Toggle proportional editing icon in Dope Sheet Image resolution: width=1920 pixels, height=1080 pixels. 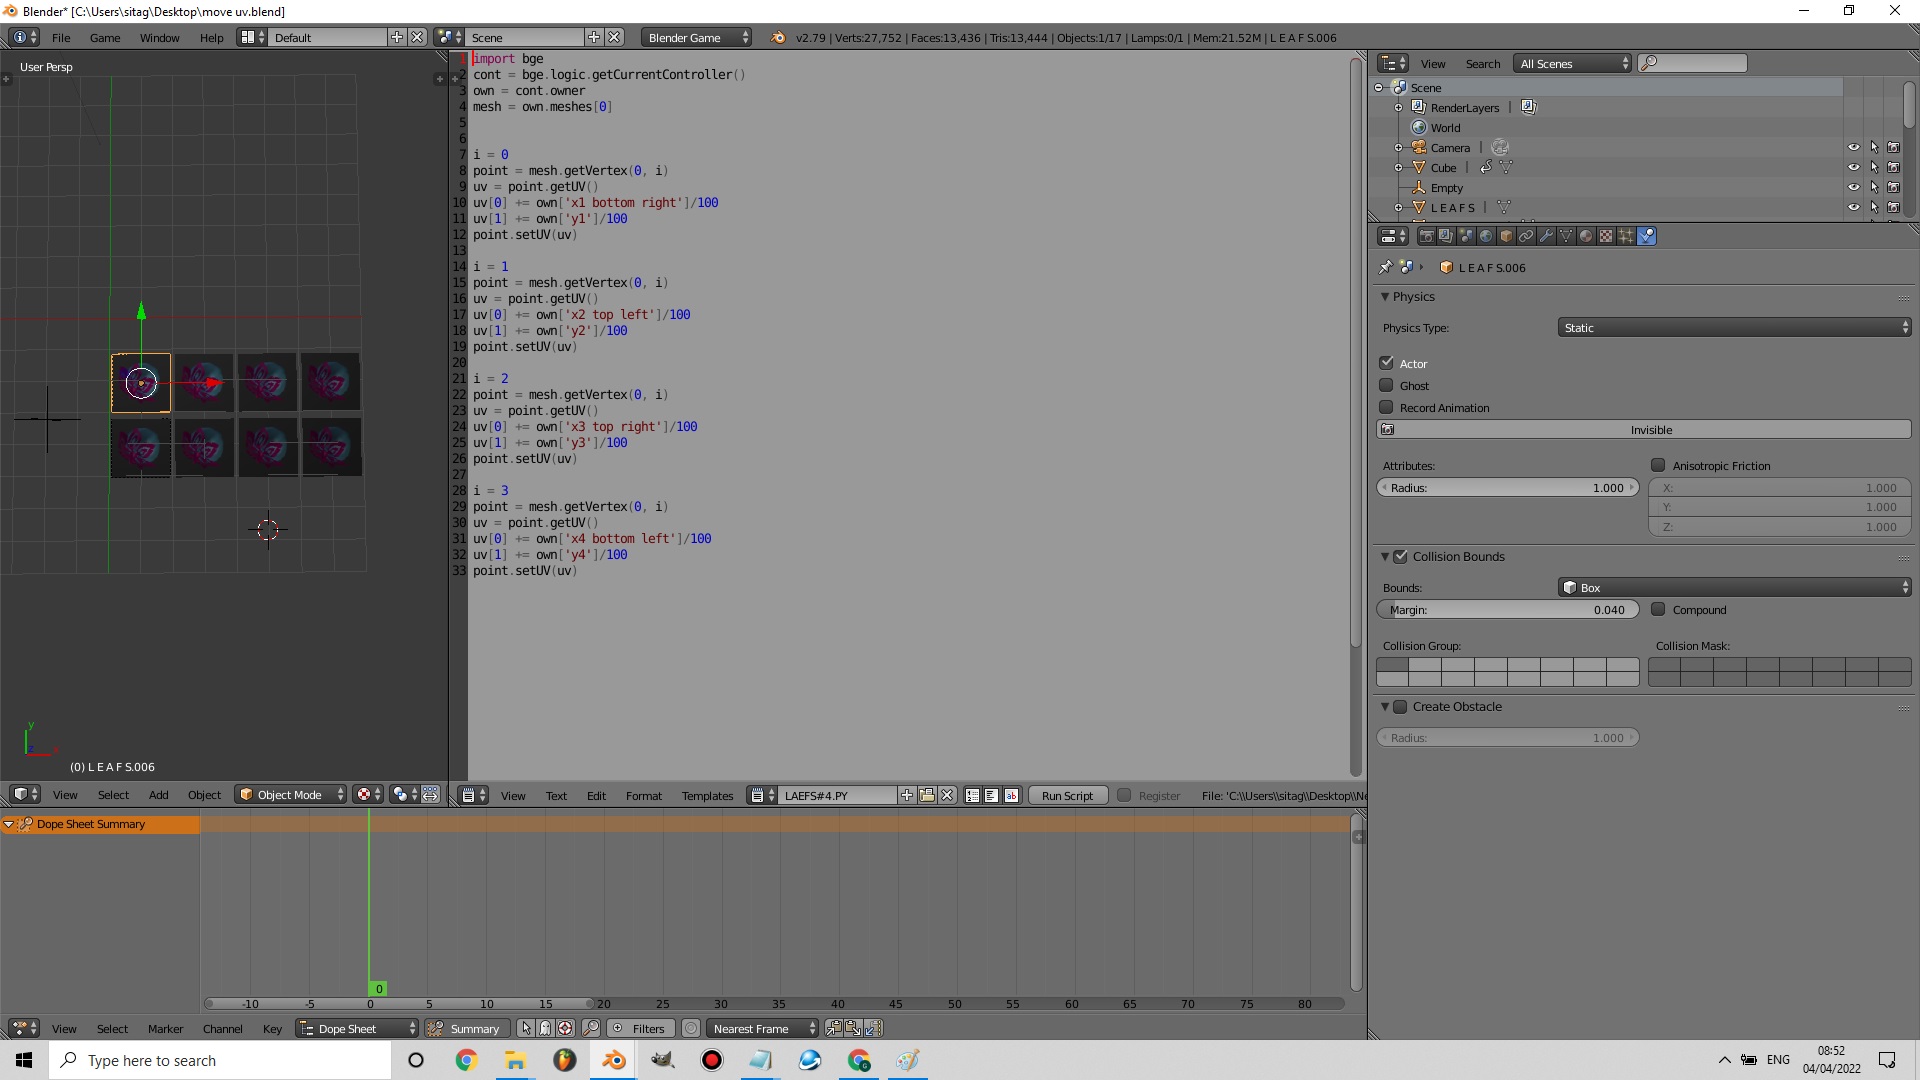691,1028
